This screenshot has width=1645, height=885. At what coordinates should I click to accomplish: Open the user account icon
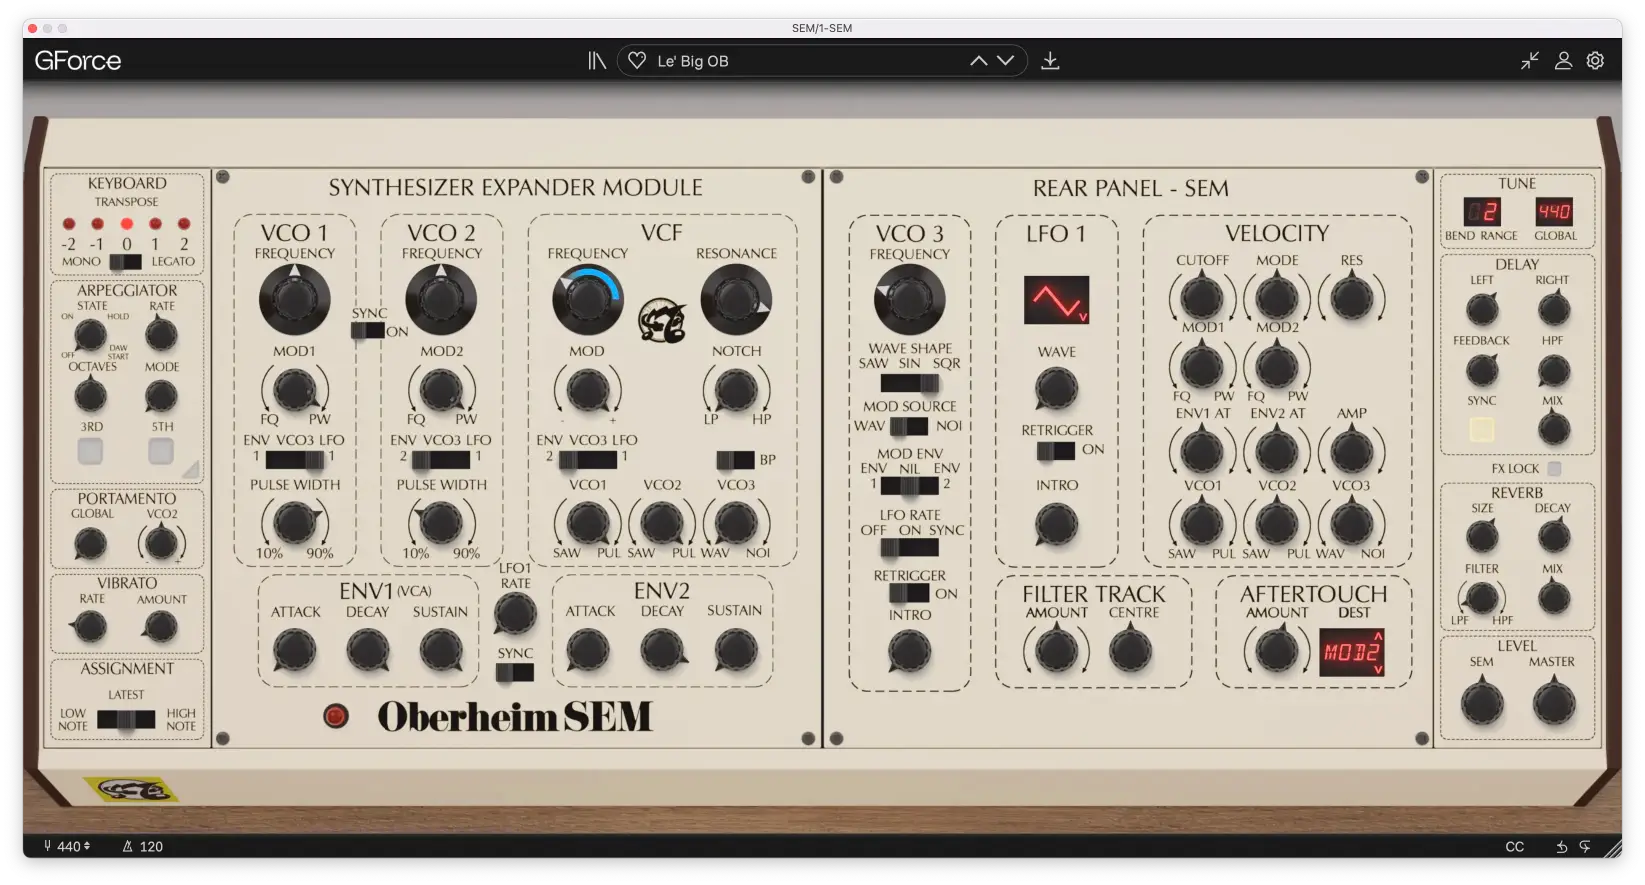tap(1563, 61)
